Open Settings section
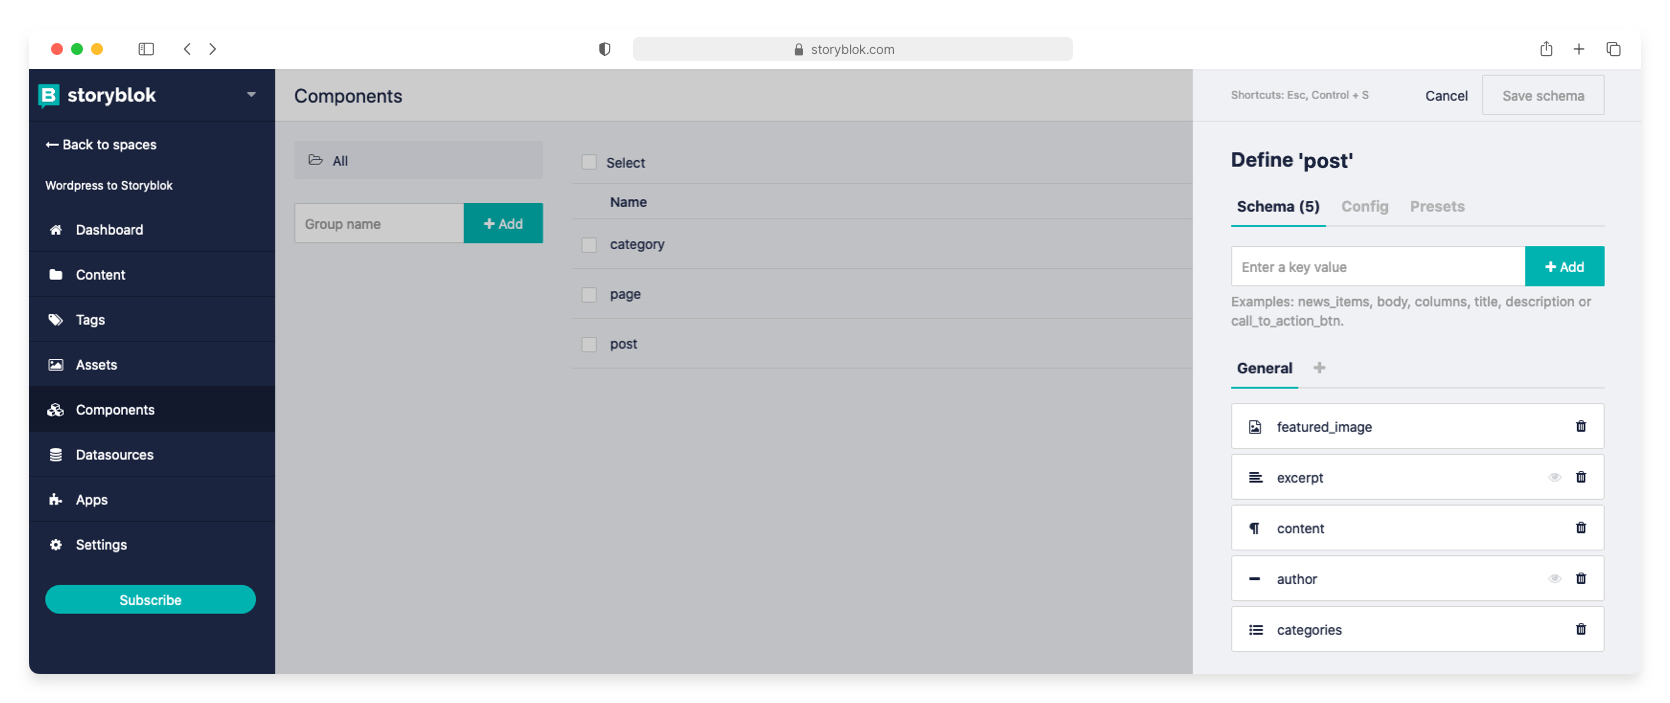This screenshot has height=703, width=1670. pyautogui.click(x=152, y=545)
